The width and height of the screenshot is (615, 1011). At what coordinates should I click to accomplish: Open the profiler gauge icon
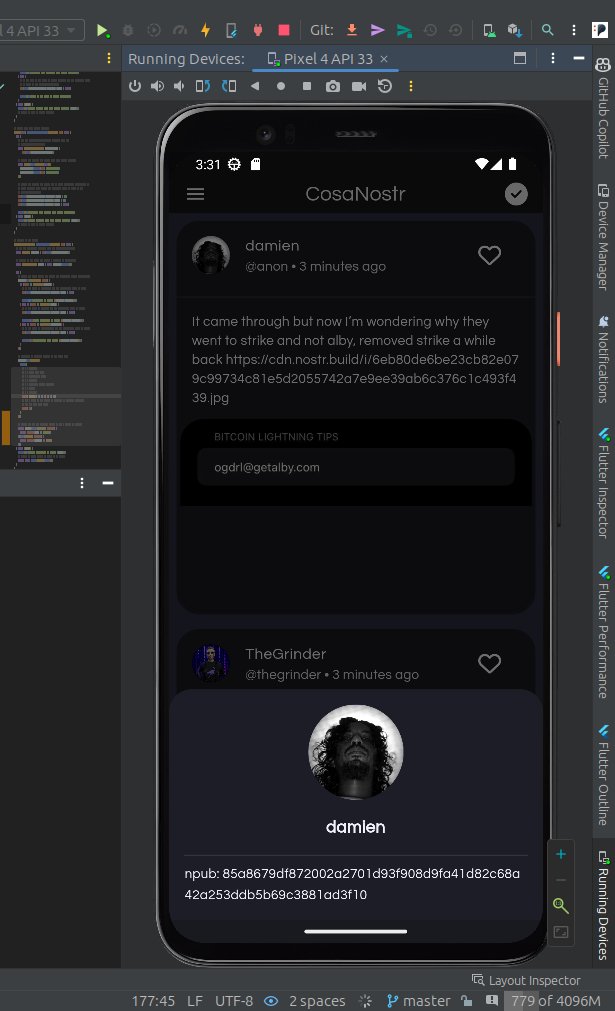coord(180,30)
